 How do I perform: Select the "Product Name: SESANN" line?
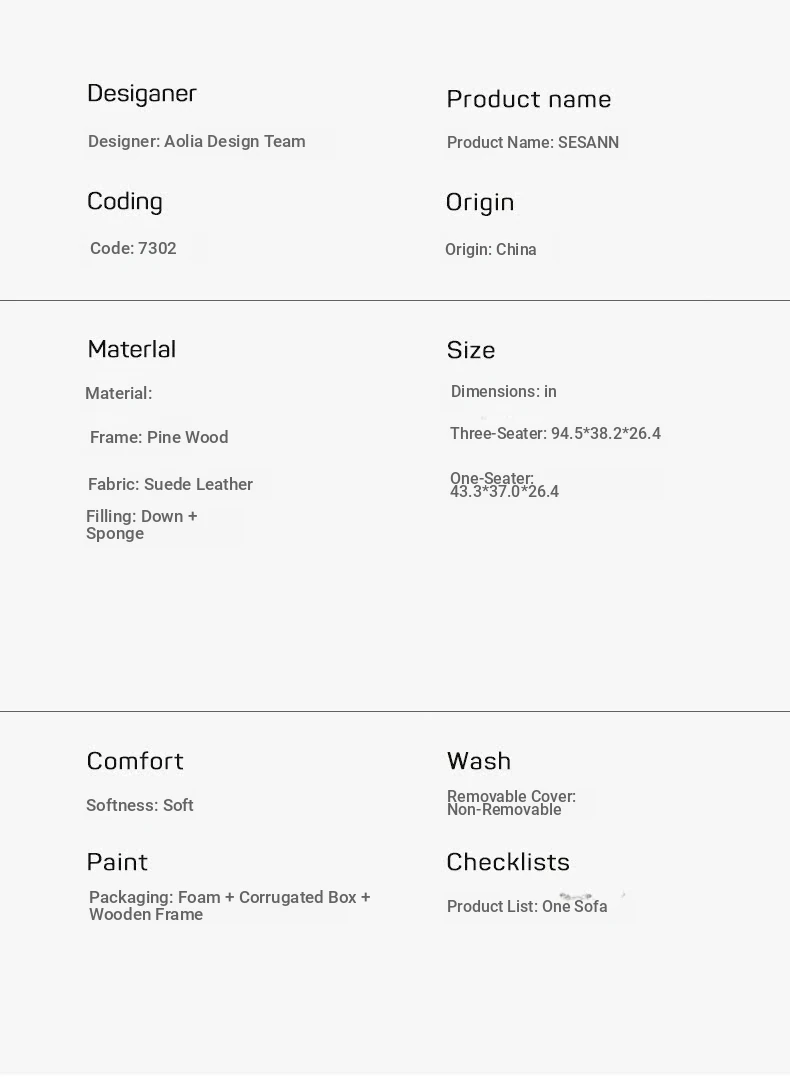coord(533,142)
